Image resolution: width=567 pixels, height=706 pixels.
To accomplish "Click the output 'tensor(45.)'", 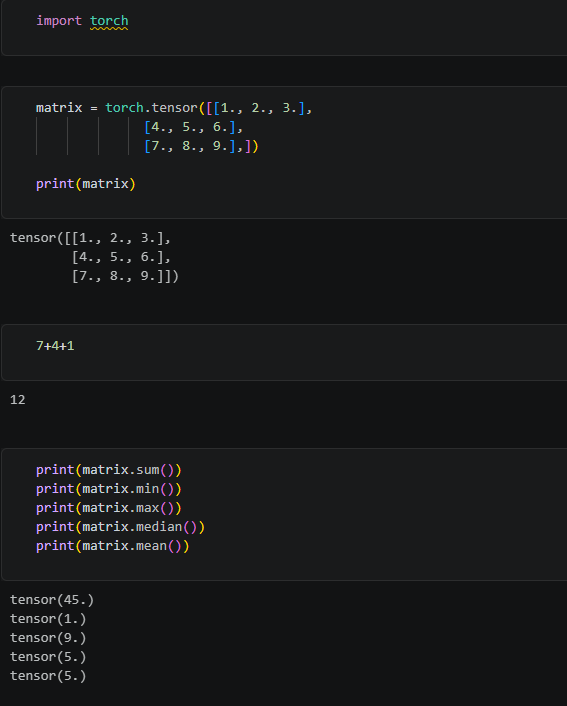I will (x=52, y=600).
